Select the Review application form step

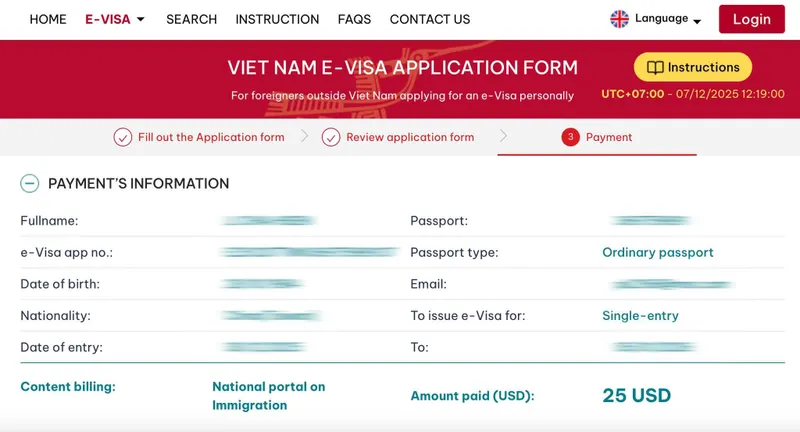click(x=410, y=138)
